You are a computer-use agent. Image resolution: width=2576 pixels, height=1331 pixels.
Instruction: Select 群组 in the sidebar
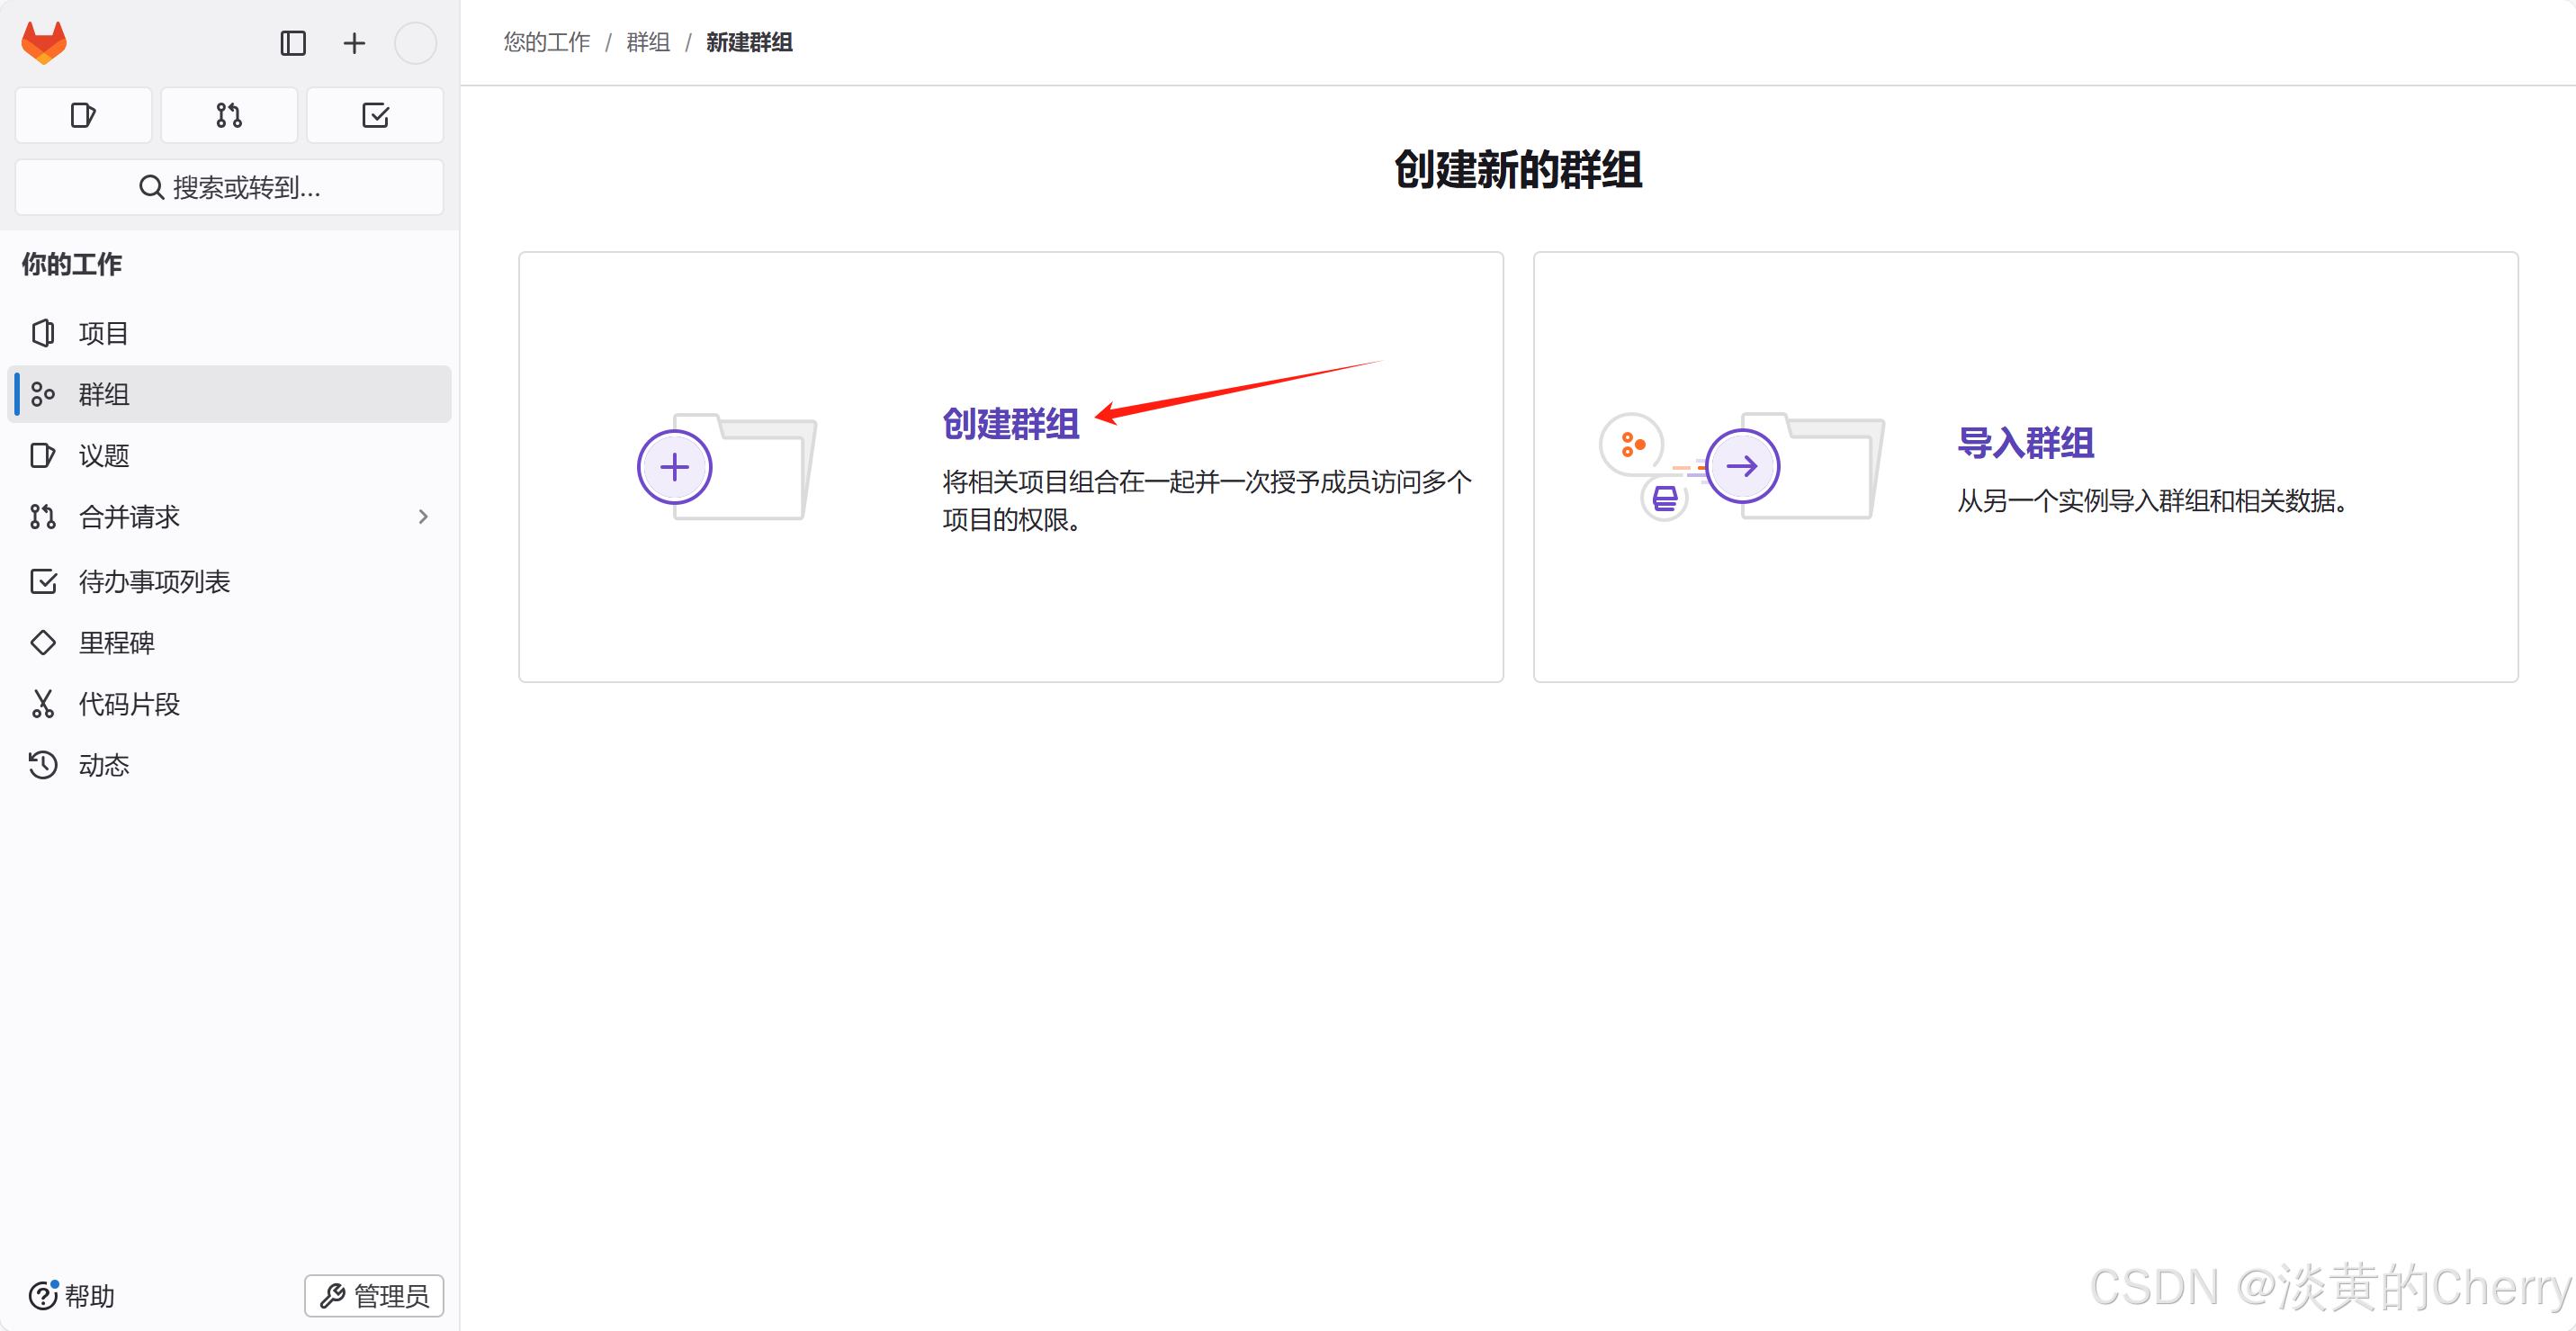(x=229, y=394)
